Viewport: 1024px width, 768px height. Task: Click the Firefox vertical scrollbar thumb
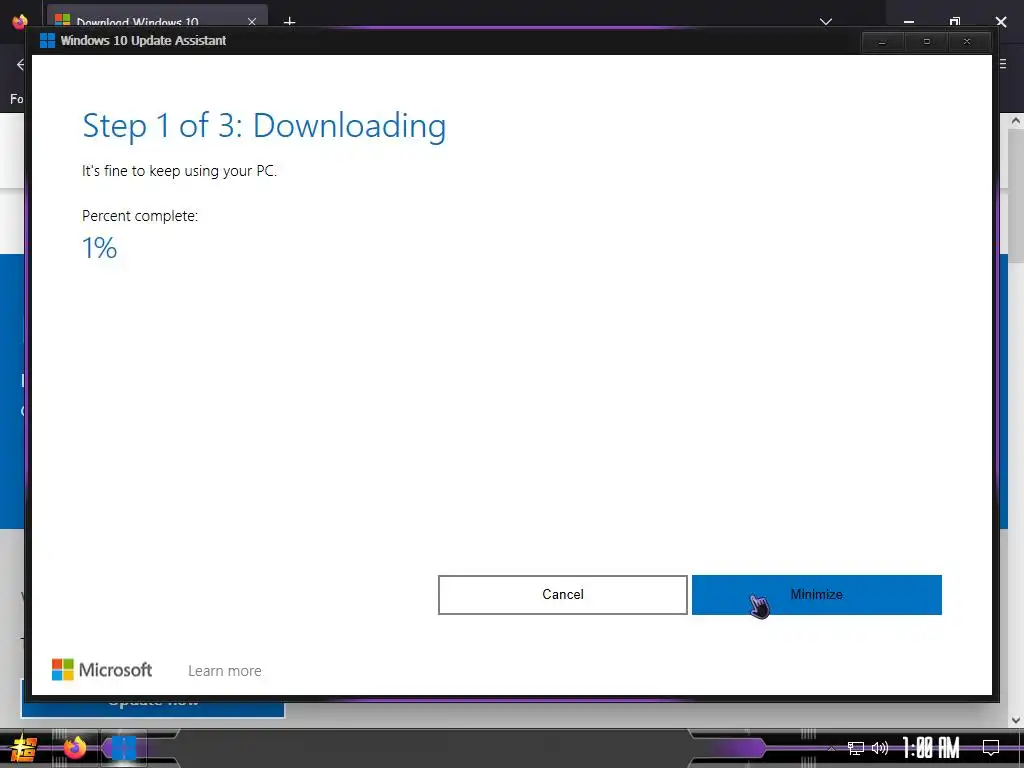coord(1016,196)
